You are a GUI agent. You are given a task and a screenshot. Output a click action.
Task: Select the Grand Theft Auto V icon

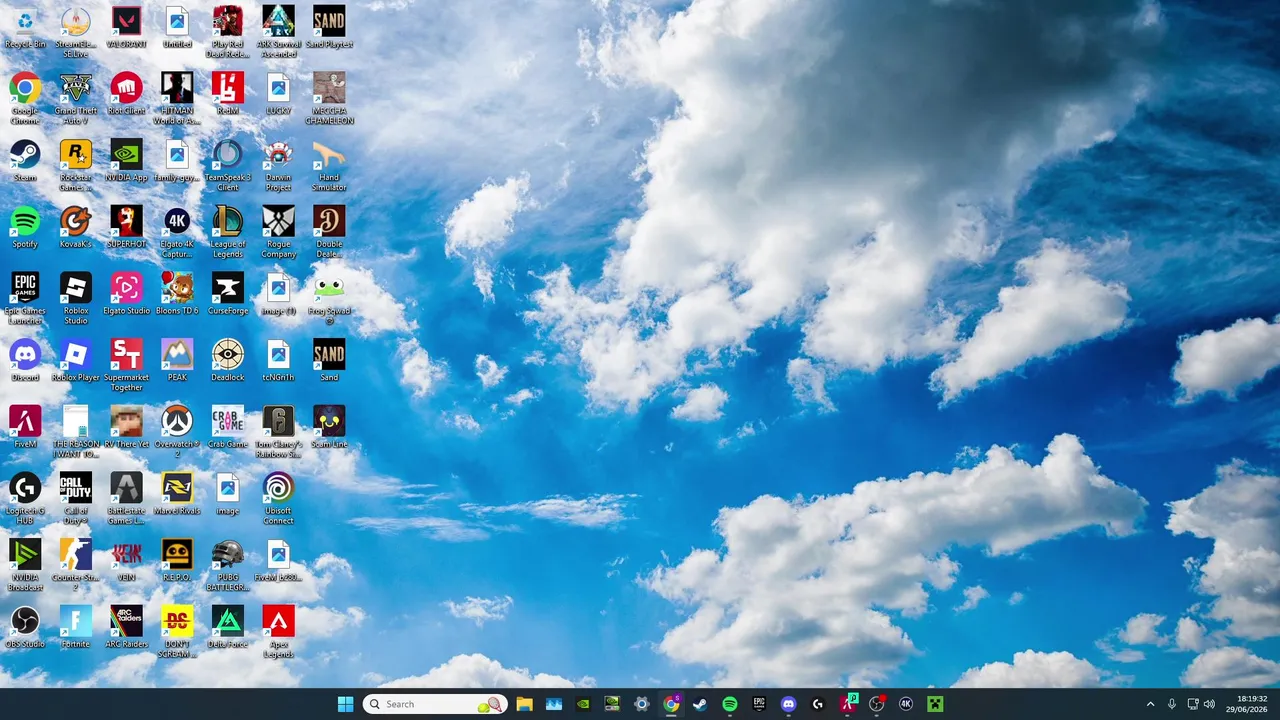point(76,99)
